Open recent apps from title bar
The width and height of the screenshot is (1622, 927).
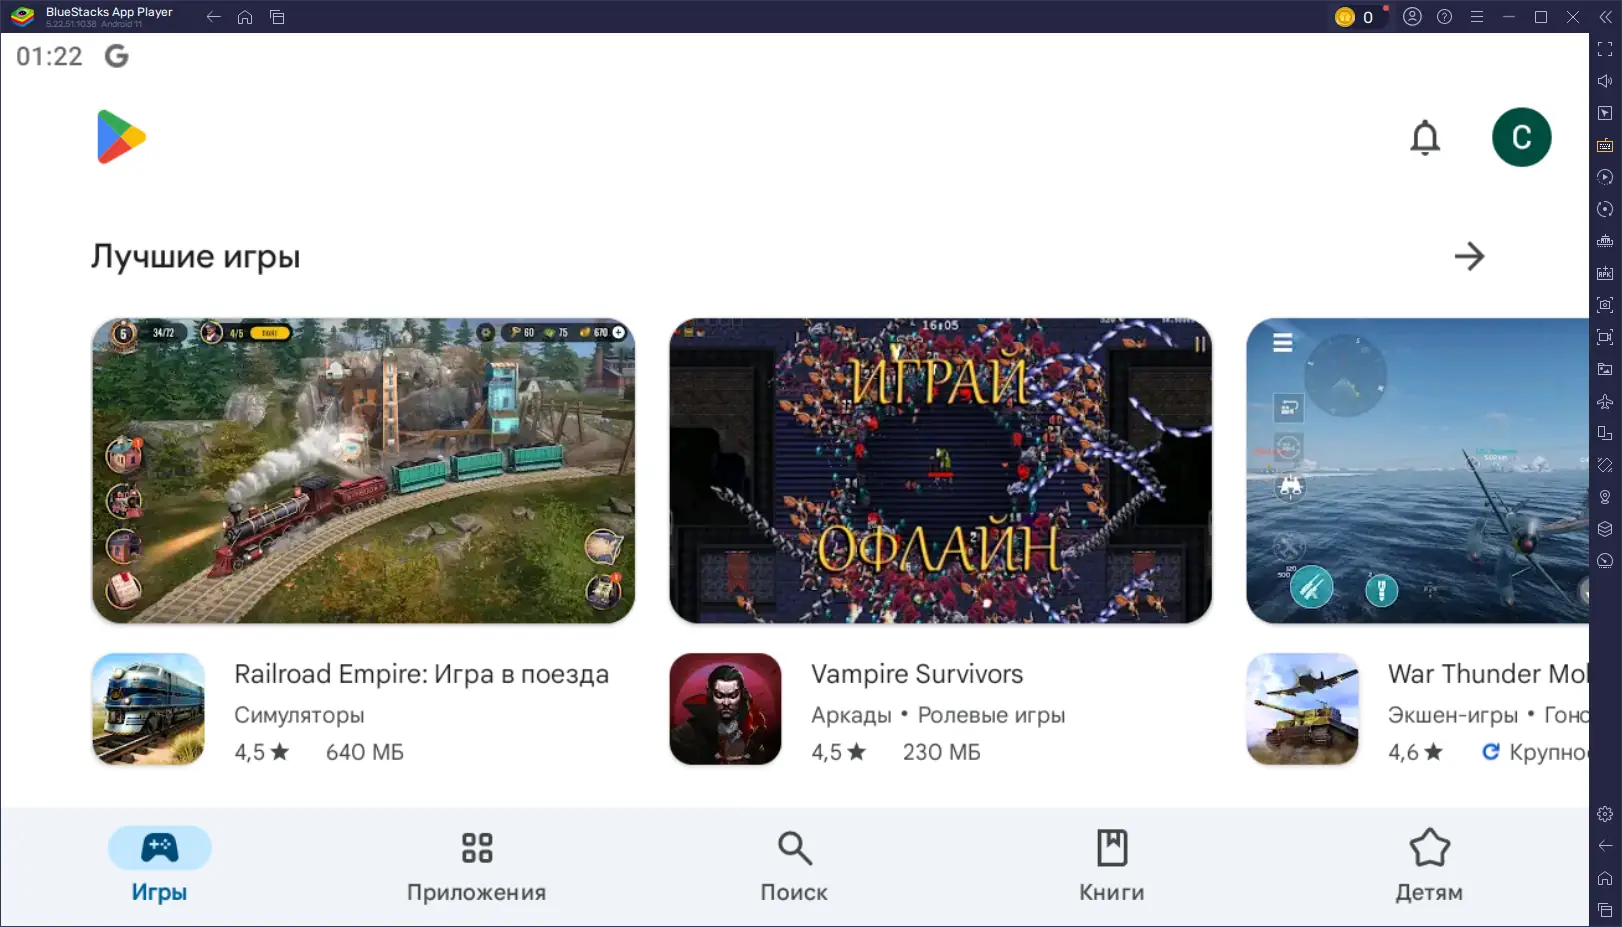277,17
